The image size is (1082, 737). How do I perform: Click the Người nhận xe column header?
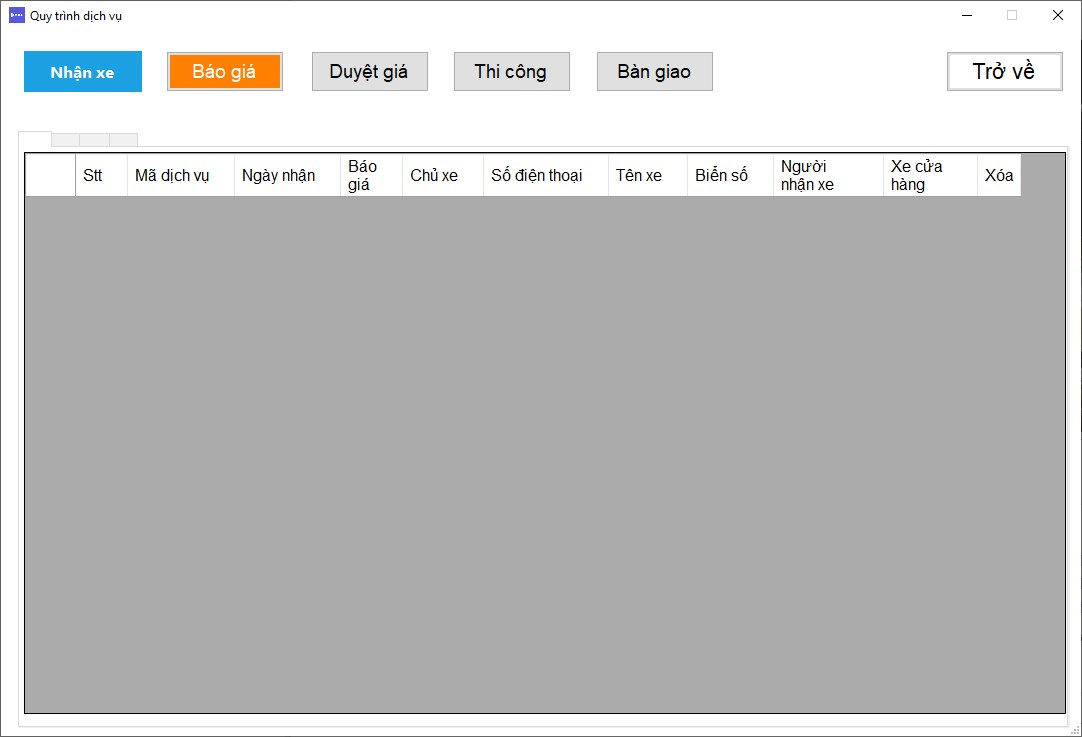(x=829, y=175)
